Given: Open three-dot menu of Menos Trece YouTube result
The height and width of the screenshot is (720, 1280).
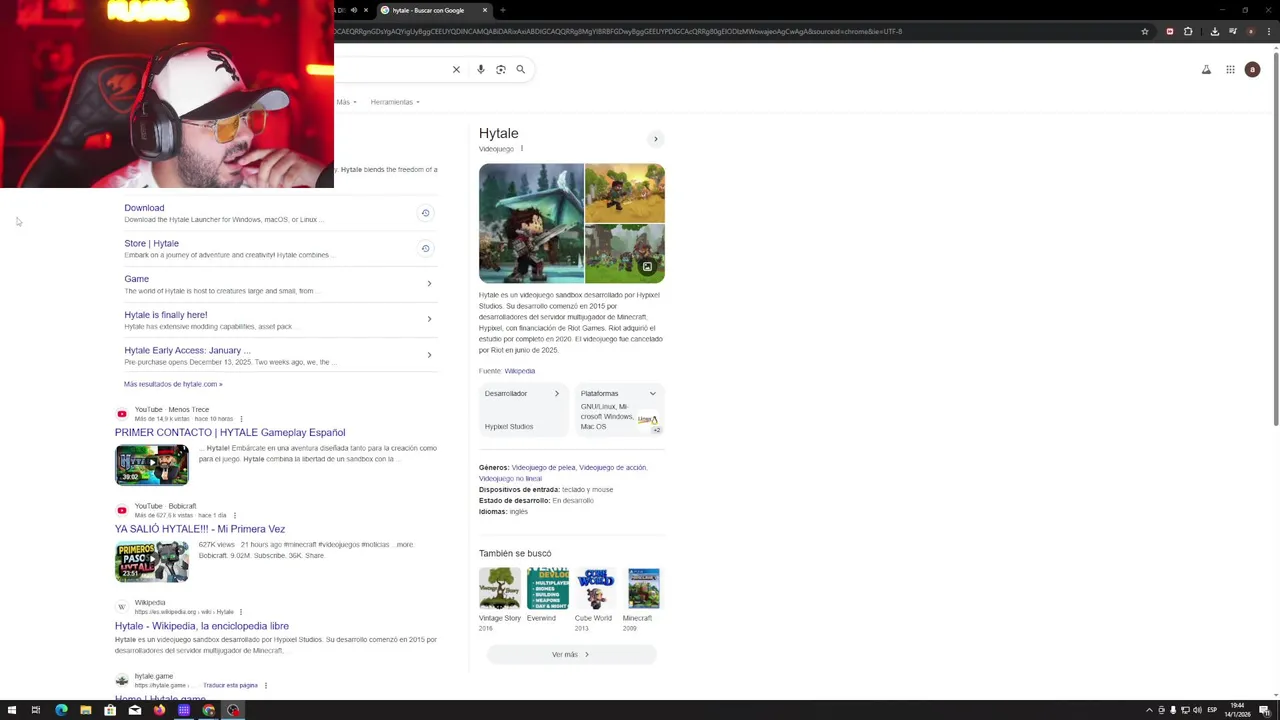Looking at the screenshot, I should pos(241,419).
